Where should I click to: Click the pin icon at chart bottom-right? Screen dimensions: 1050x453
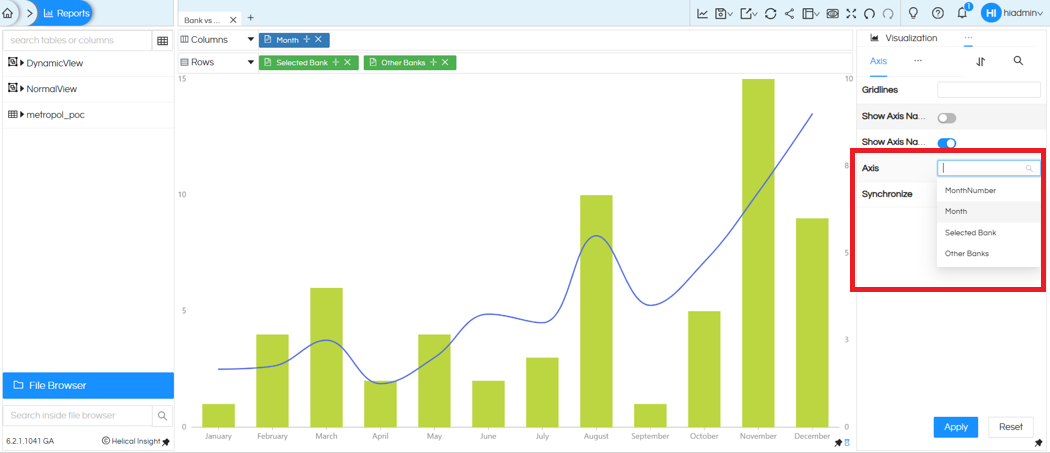pyautogui.click(x=838, y=443)
